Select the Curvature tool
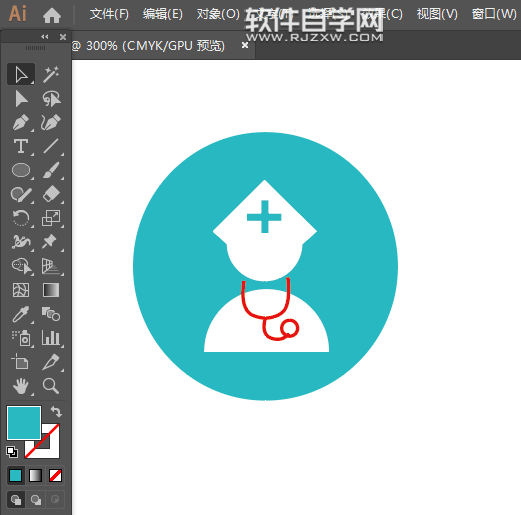Image resolution: width=521 pixels, height=515 pixels. pyautogui.click(x=51, y=122)
